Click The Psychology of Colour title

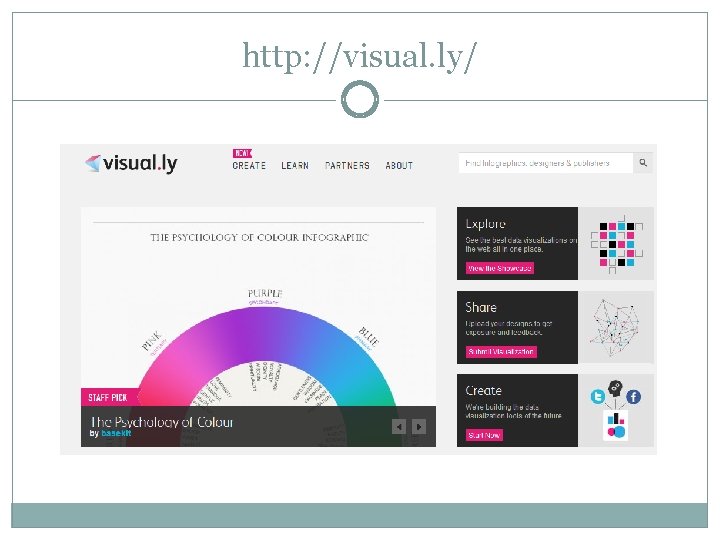point(162,422)
